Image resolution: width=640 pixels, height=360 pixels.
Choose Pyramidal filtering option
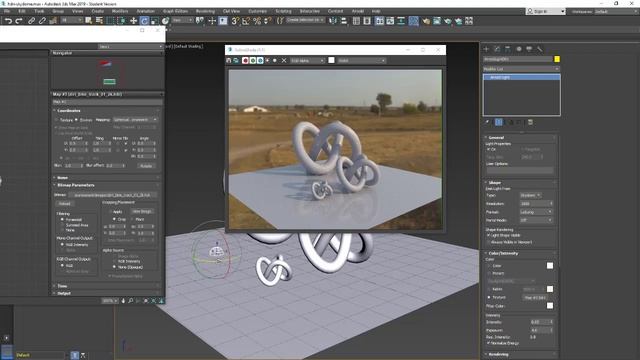(62, 220)
